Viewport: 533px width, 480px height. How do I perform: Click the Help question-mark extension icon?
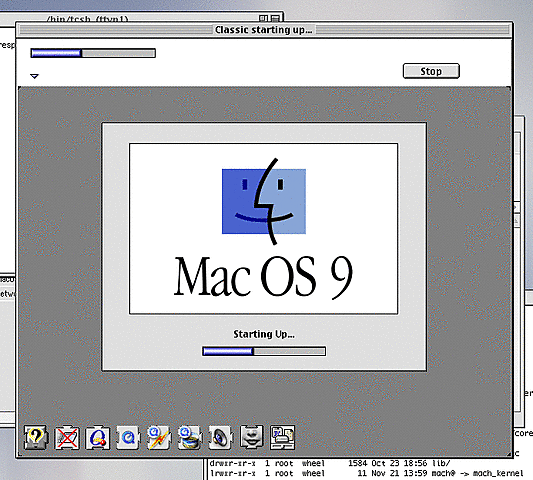36,438
